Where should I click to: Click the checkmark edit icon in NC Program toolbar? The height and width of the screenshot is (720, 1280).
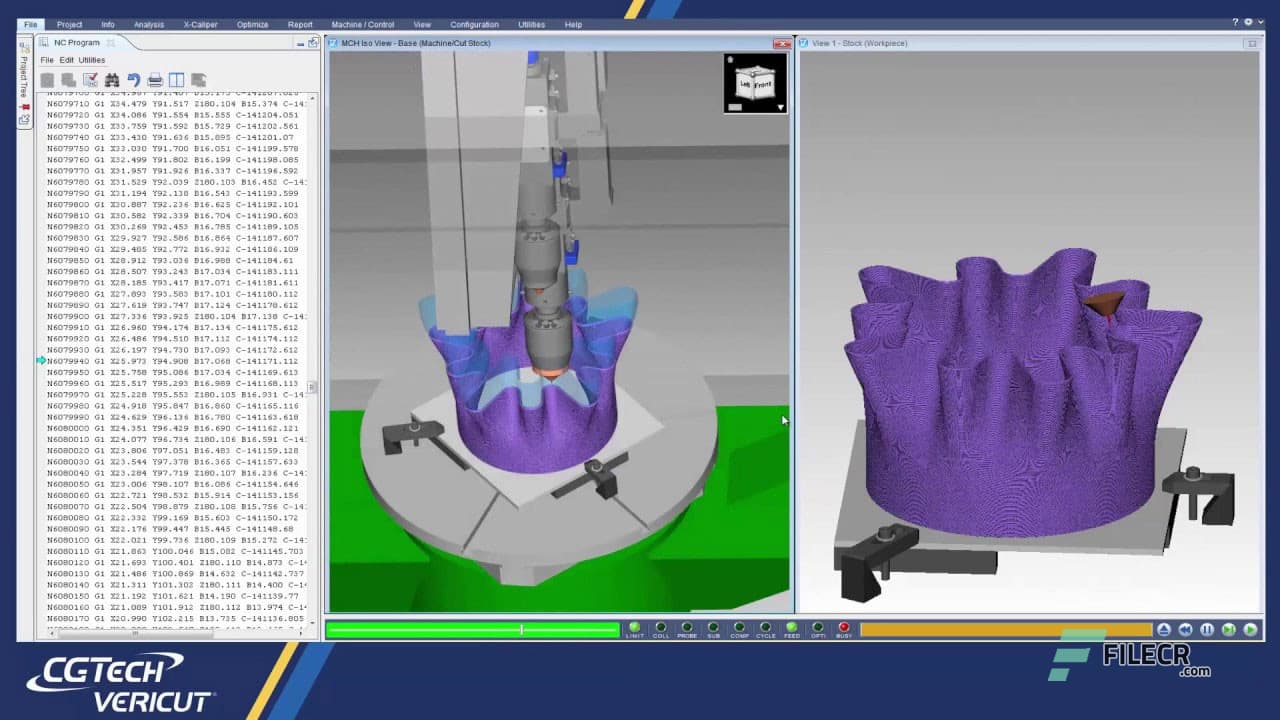pyautogui.click(x=90, y=80)
